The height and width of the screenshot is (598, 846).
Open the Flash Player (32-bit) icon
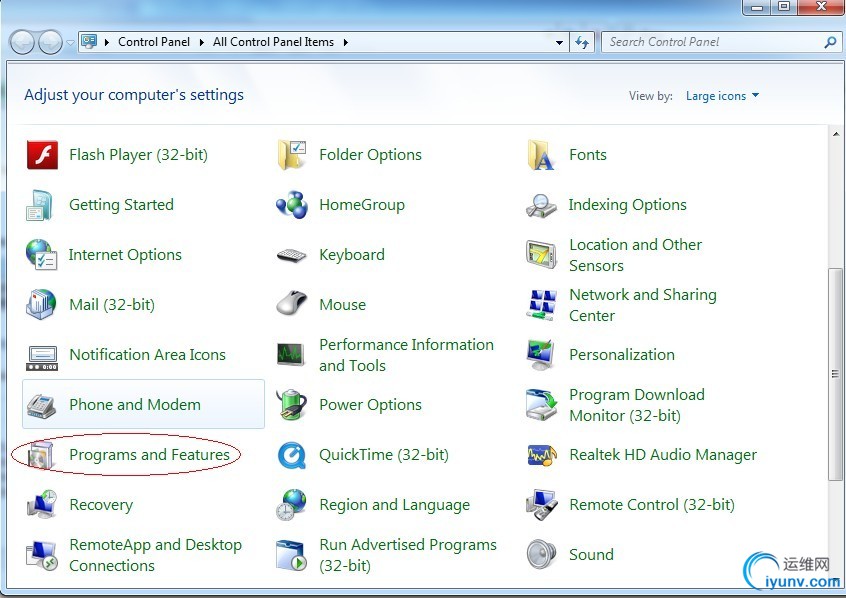[x=42, y=155]
